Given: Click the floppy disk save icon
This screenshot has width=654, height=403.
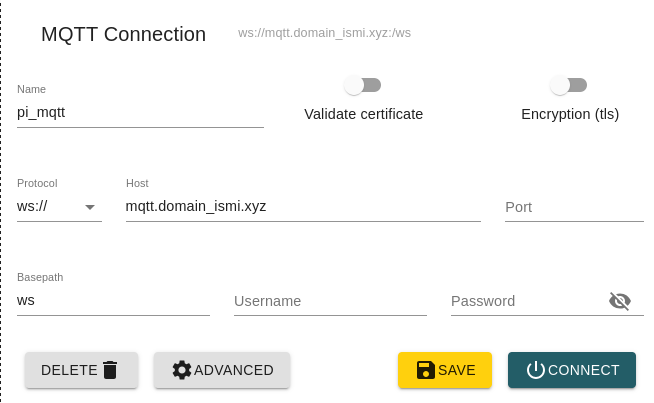Looking at the screenshot, I should pos(426,370).
